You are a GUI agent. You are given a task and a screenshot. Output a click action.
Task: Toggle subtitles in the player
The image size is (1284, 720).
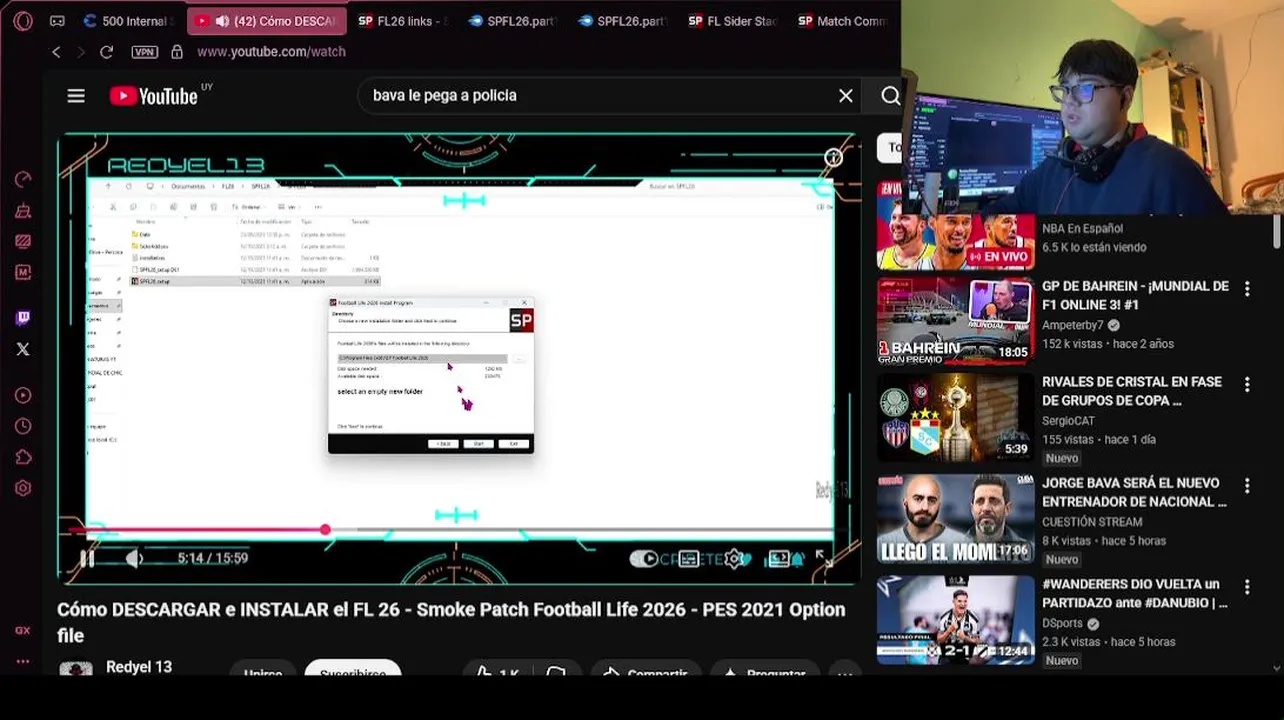689,559
